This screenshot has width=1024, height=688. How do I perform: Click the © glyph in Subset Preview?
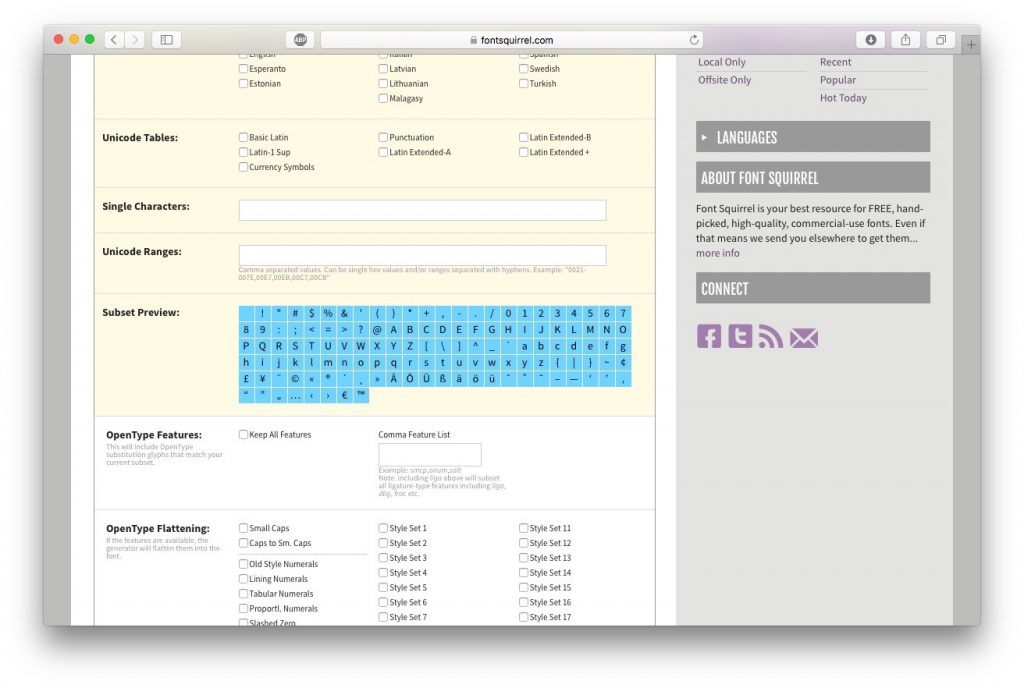(x=295, y=379)
